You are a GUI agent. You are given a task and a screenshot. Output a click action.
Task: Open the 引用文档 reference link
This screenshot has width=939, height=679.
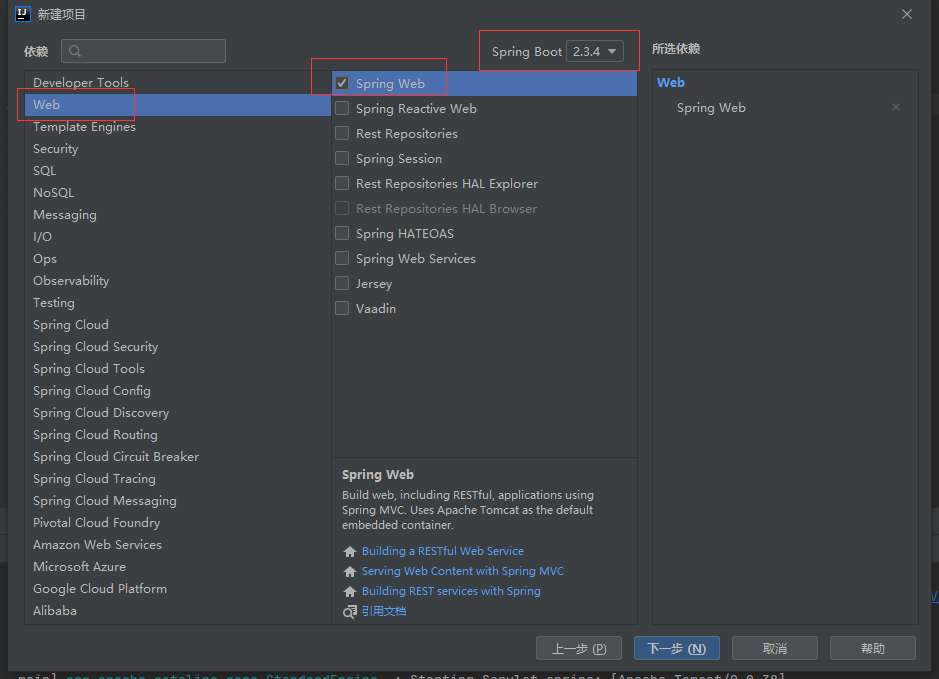(x=384, y=611)
